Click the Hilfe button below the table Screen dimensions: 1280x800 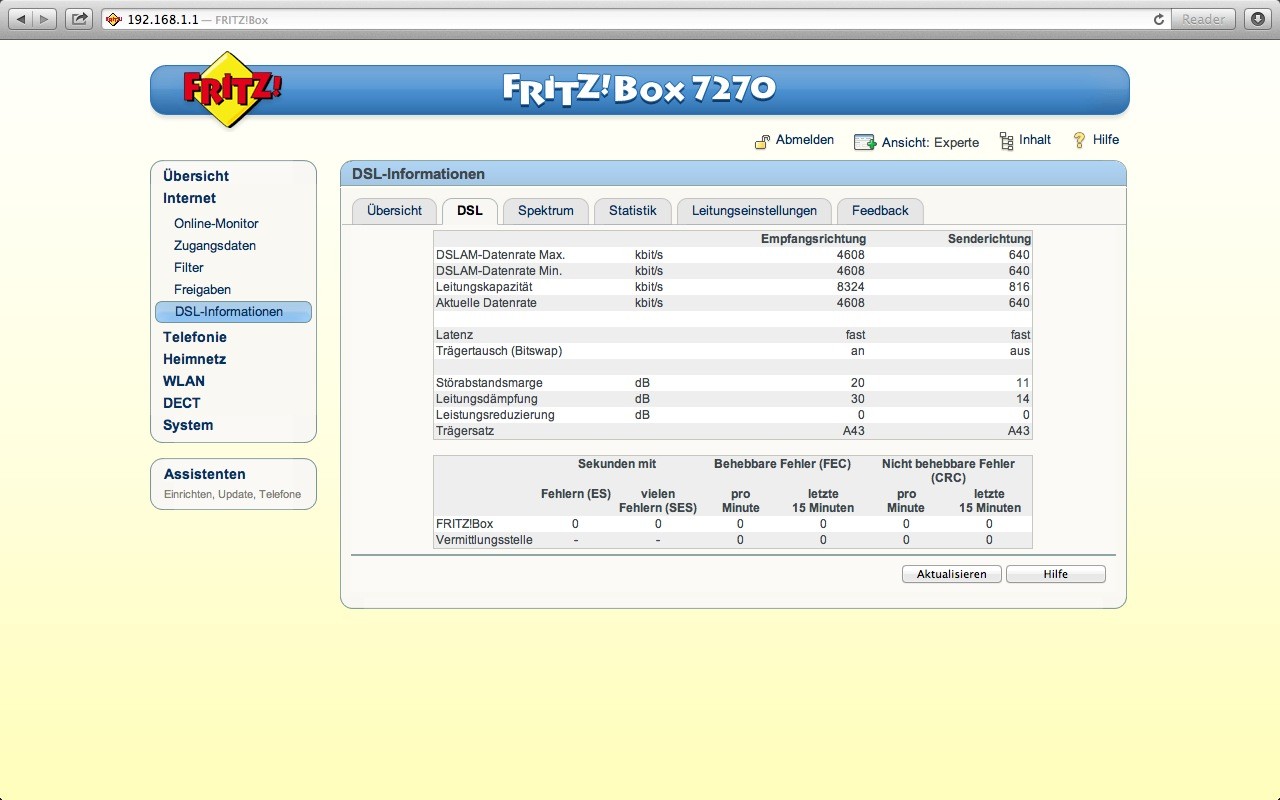coord(1055,574)
